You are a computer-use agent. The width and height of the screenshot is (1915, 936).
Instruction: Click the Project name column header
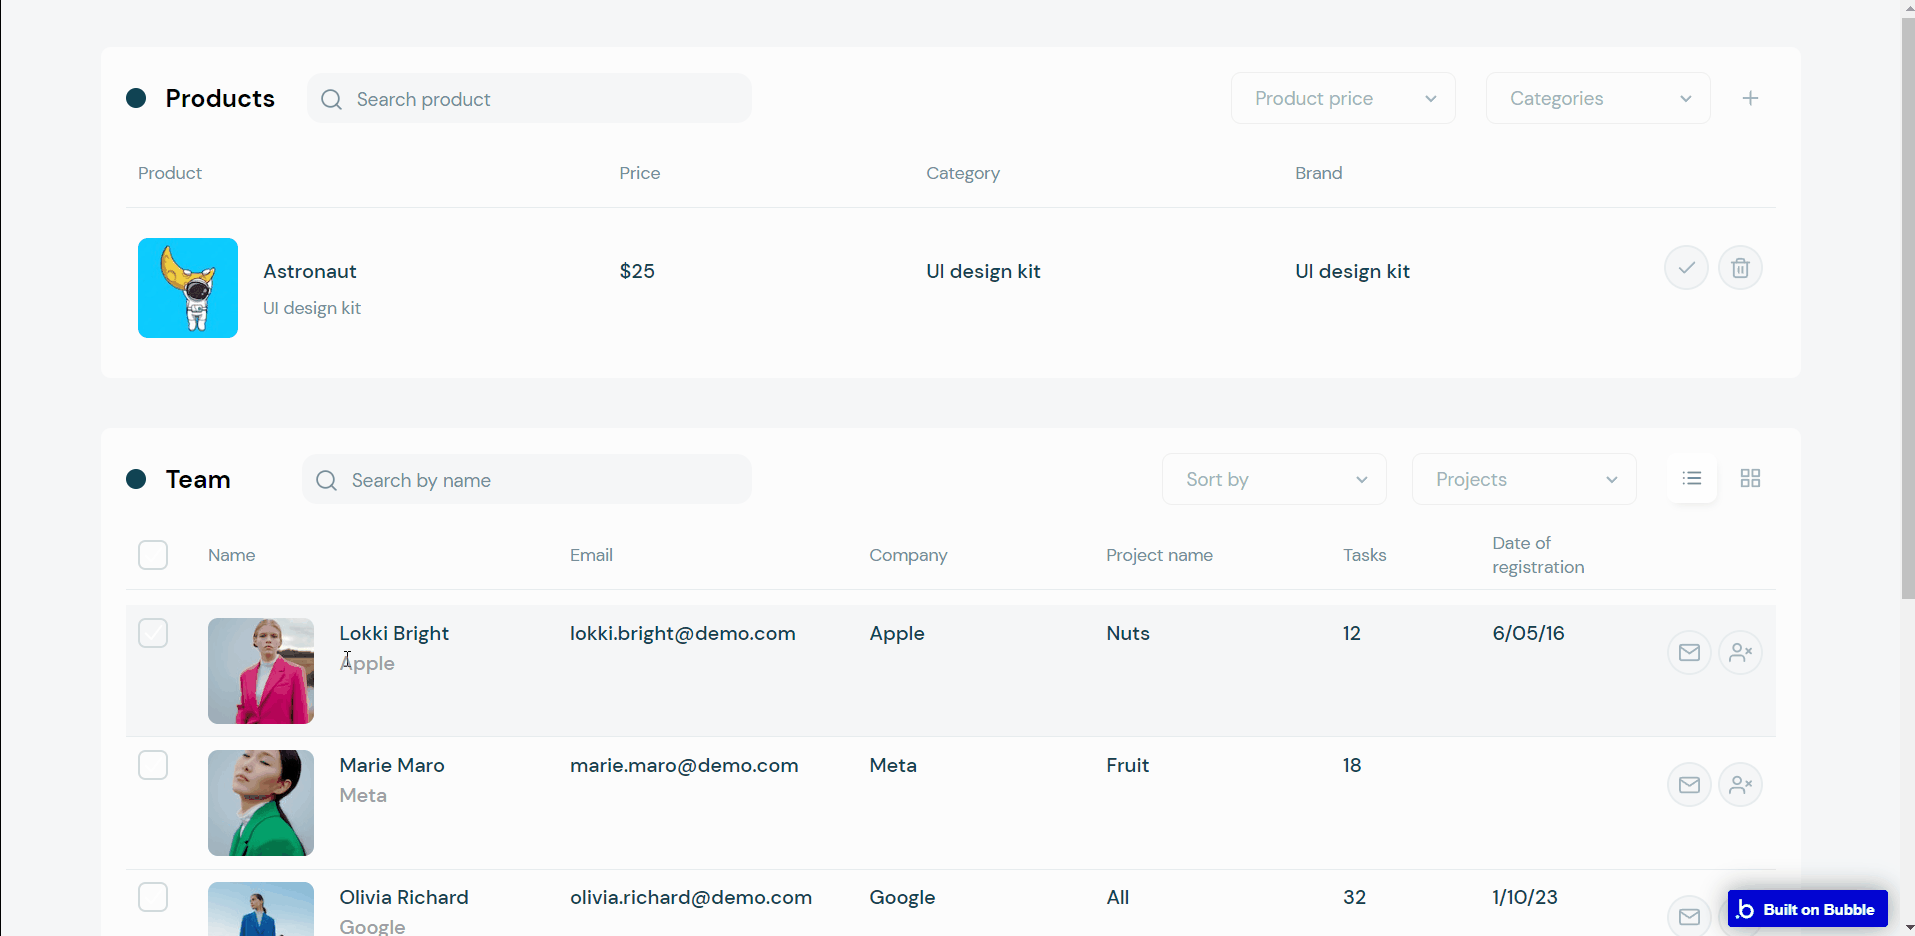coord(1159,555)
